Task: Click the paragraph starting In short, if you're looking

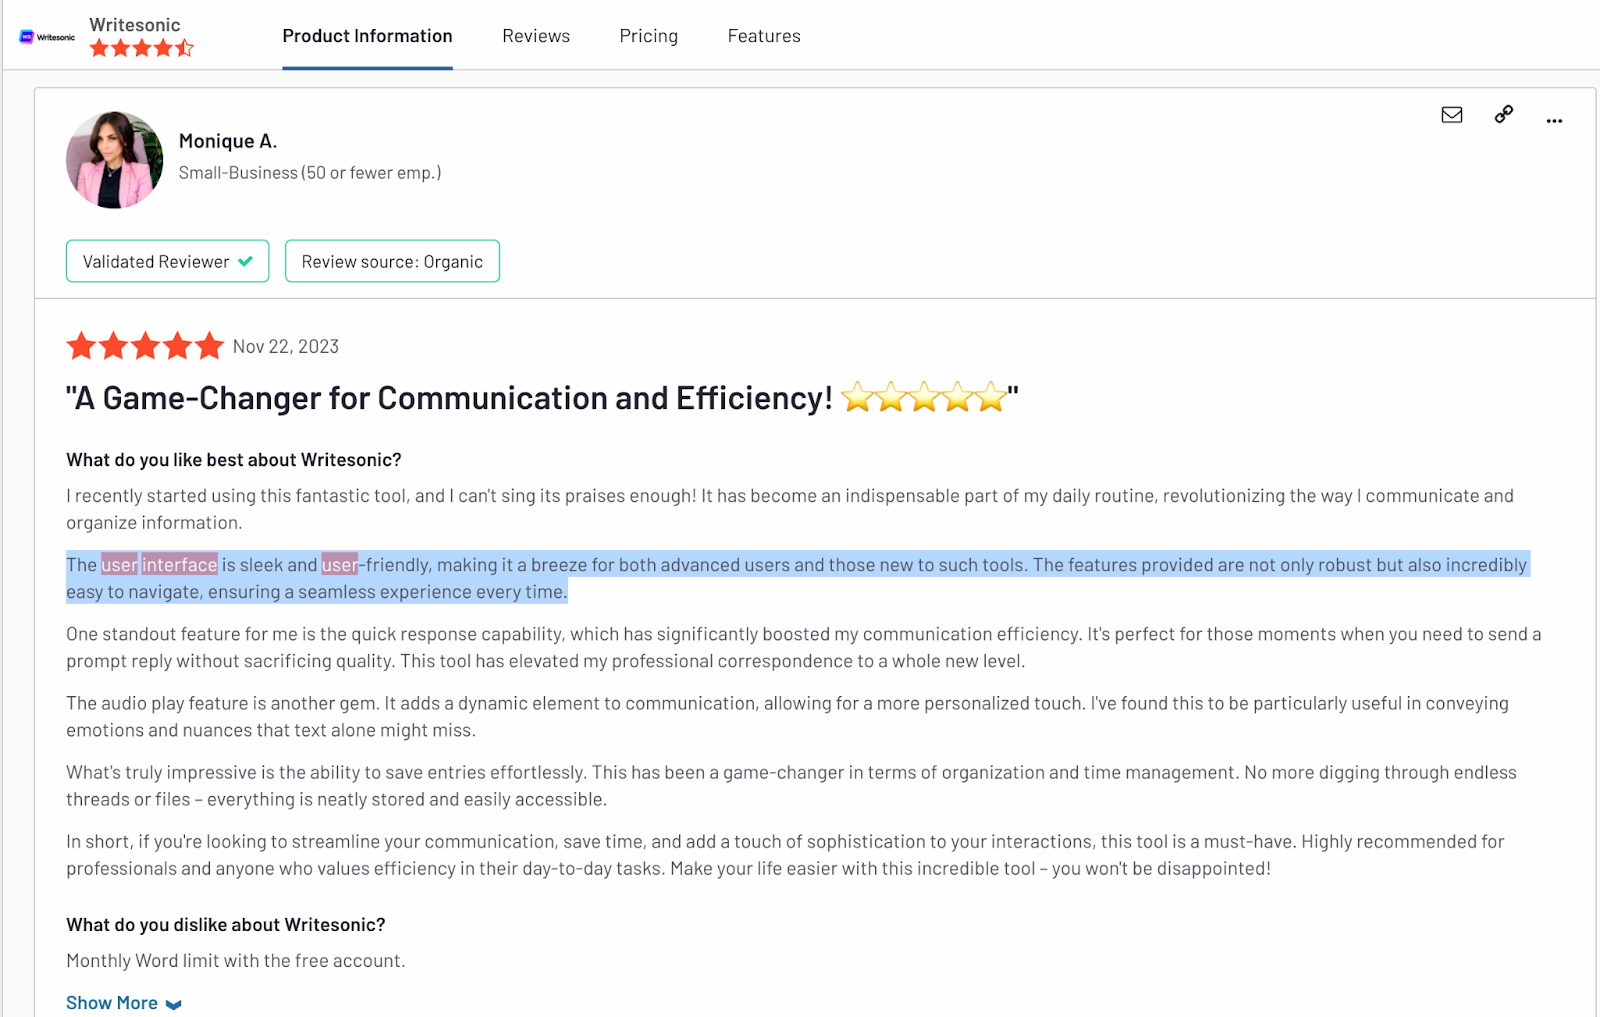Action: (786, 855)
